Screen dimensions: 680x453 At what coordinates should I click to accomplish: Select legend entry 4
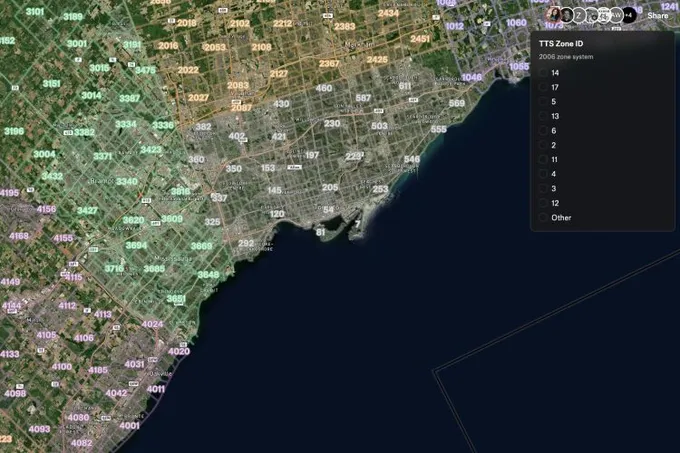click(547, 174)
